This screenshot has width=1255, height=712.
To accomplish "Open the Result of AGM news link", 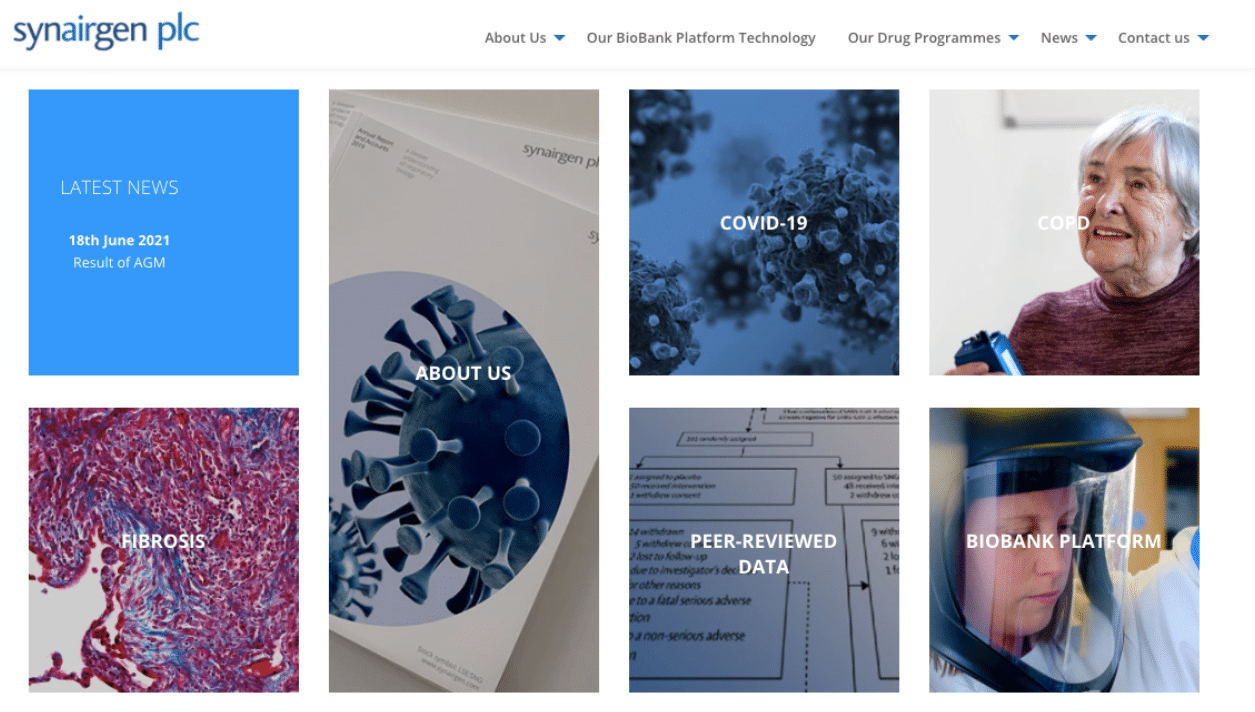I will 119,263.
